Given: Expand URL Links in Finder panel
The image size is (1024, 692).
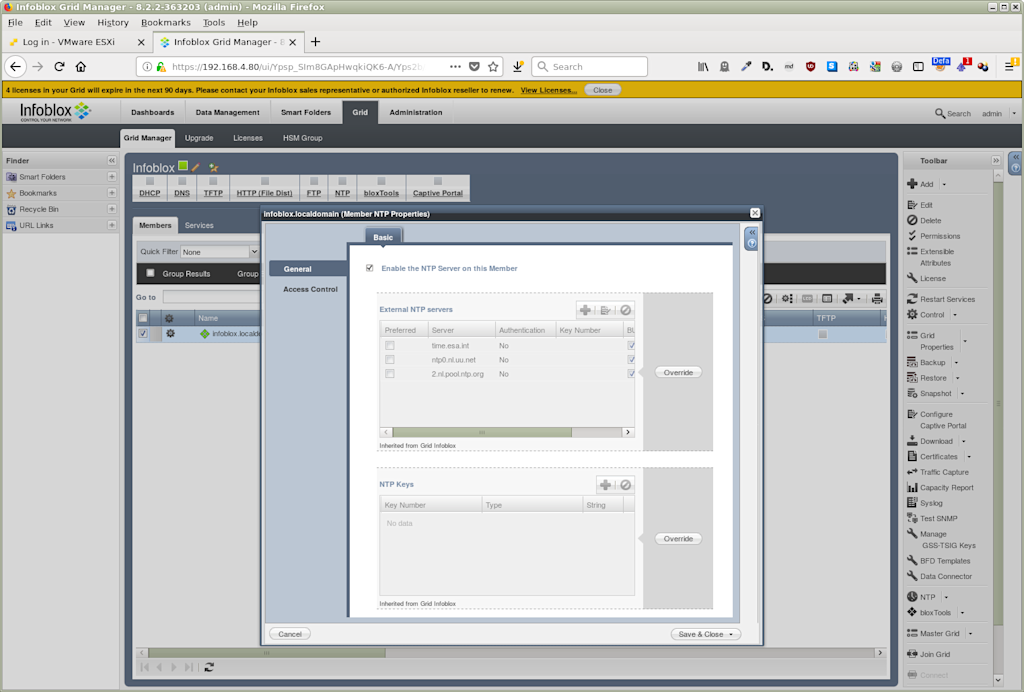Looking at the screenshot, I should coord(112,225).
